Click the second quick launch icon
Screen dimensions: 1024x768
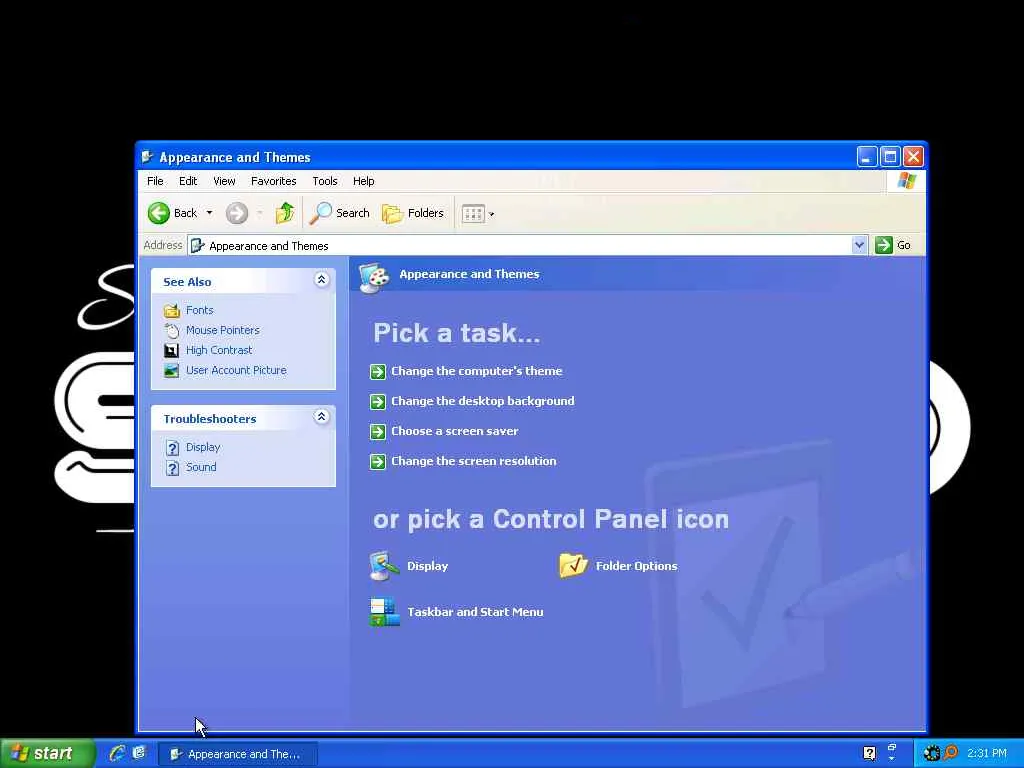139,753
